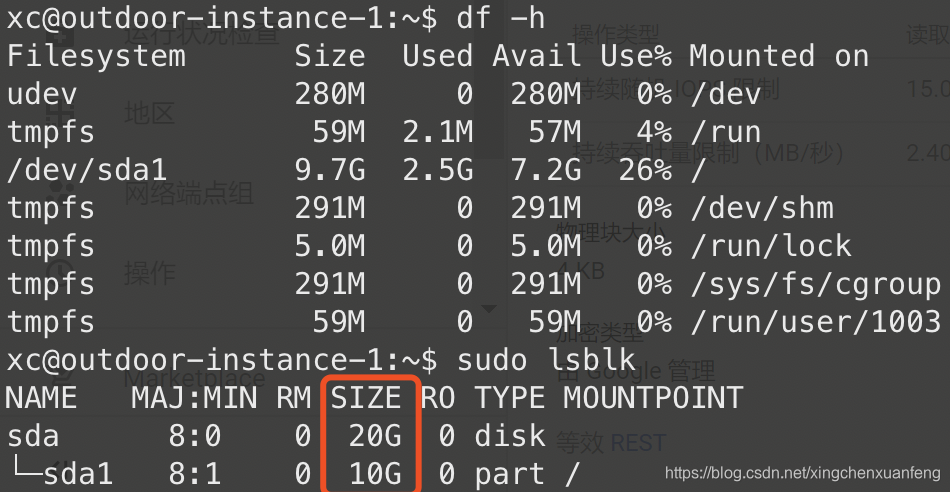
Task: Click the 26% usage value
Action: (645, 170)
